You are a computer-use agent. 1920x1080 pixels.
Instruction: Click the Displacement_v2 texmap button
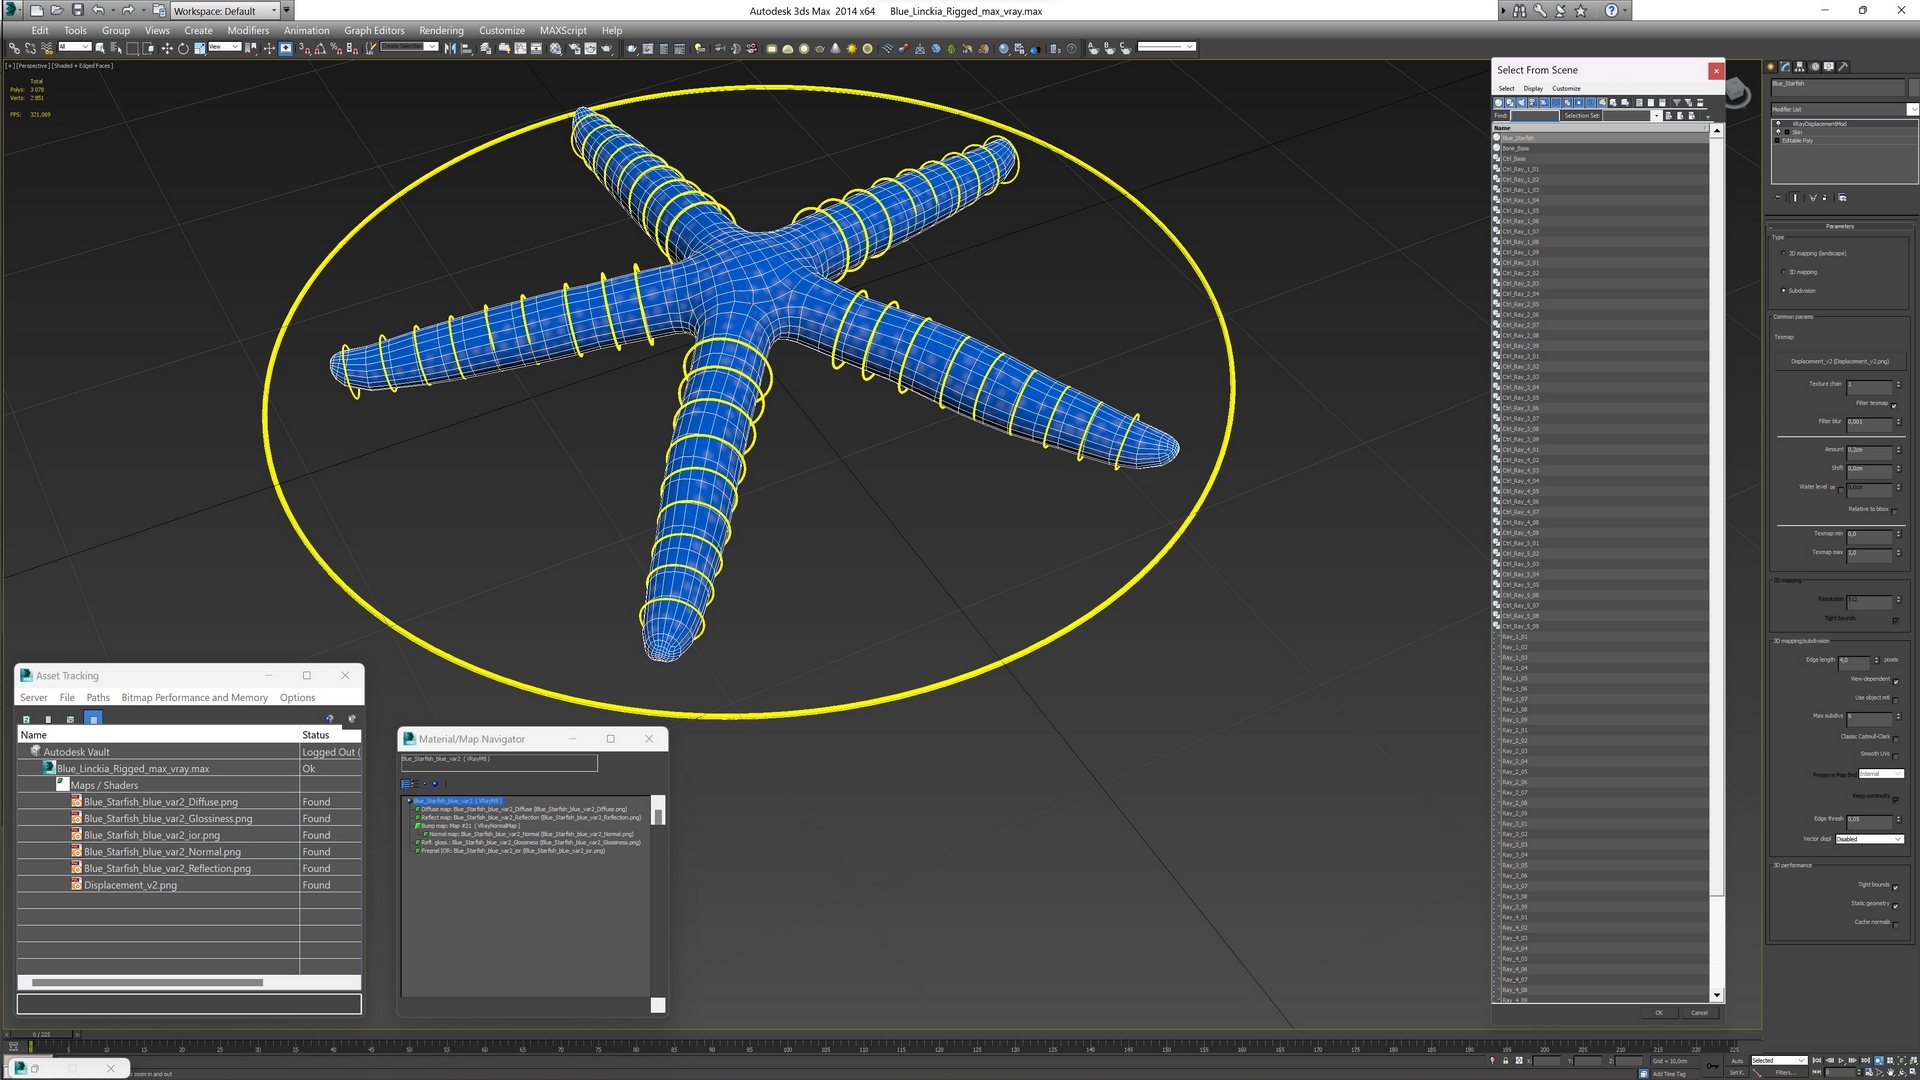(x=1840, y=361)
